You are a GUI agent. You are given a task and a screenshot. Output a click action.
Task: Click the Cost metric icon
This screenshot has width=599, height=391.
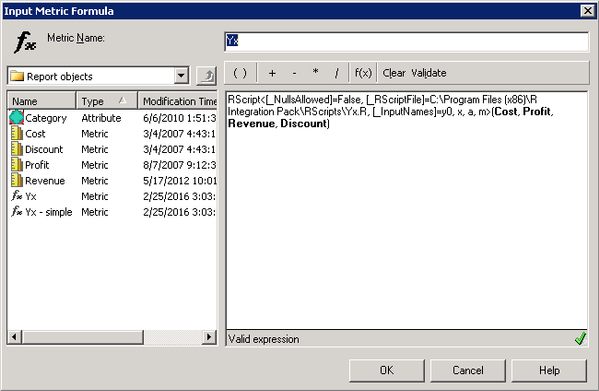[17, 134]
